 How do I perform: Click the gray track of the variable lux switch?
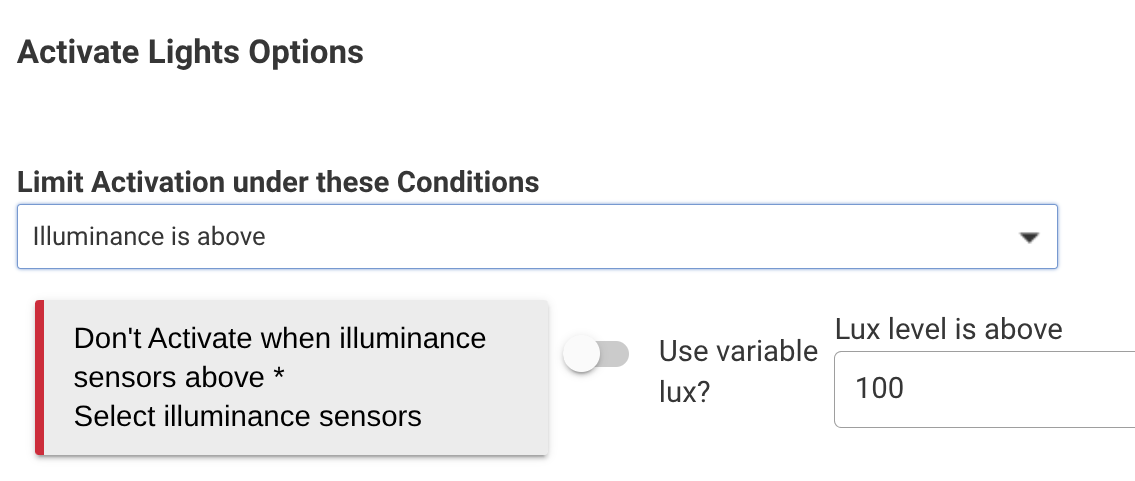point(614,354)
